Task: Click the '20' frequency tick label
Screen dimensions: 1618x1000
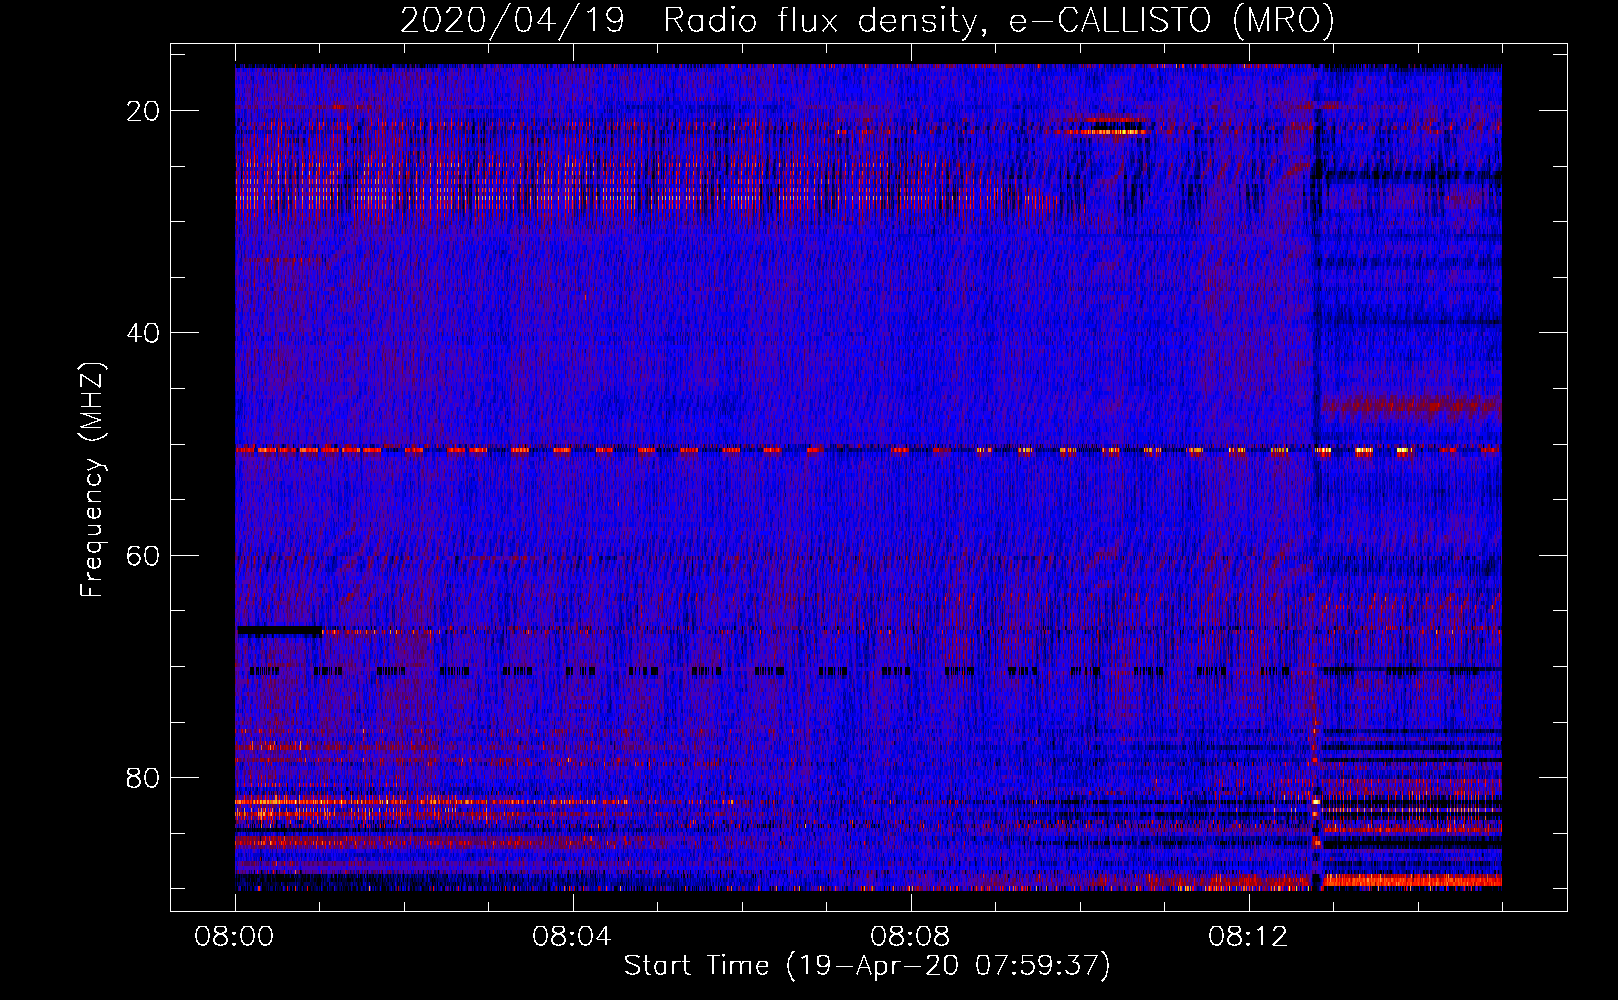Action: coord(143,111)
